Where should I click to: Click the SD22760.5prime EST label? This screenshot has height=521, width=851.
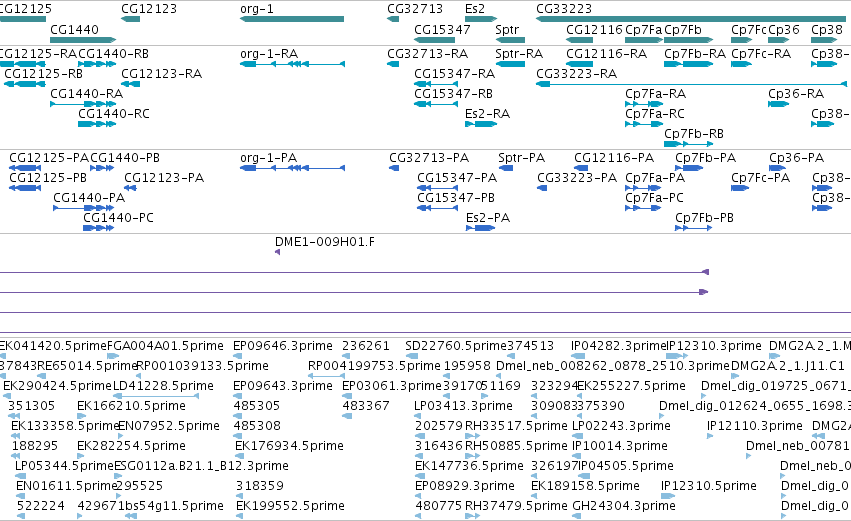455,346
